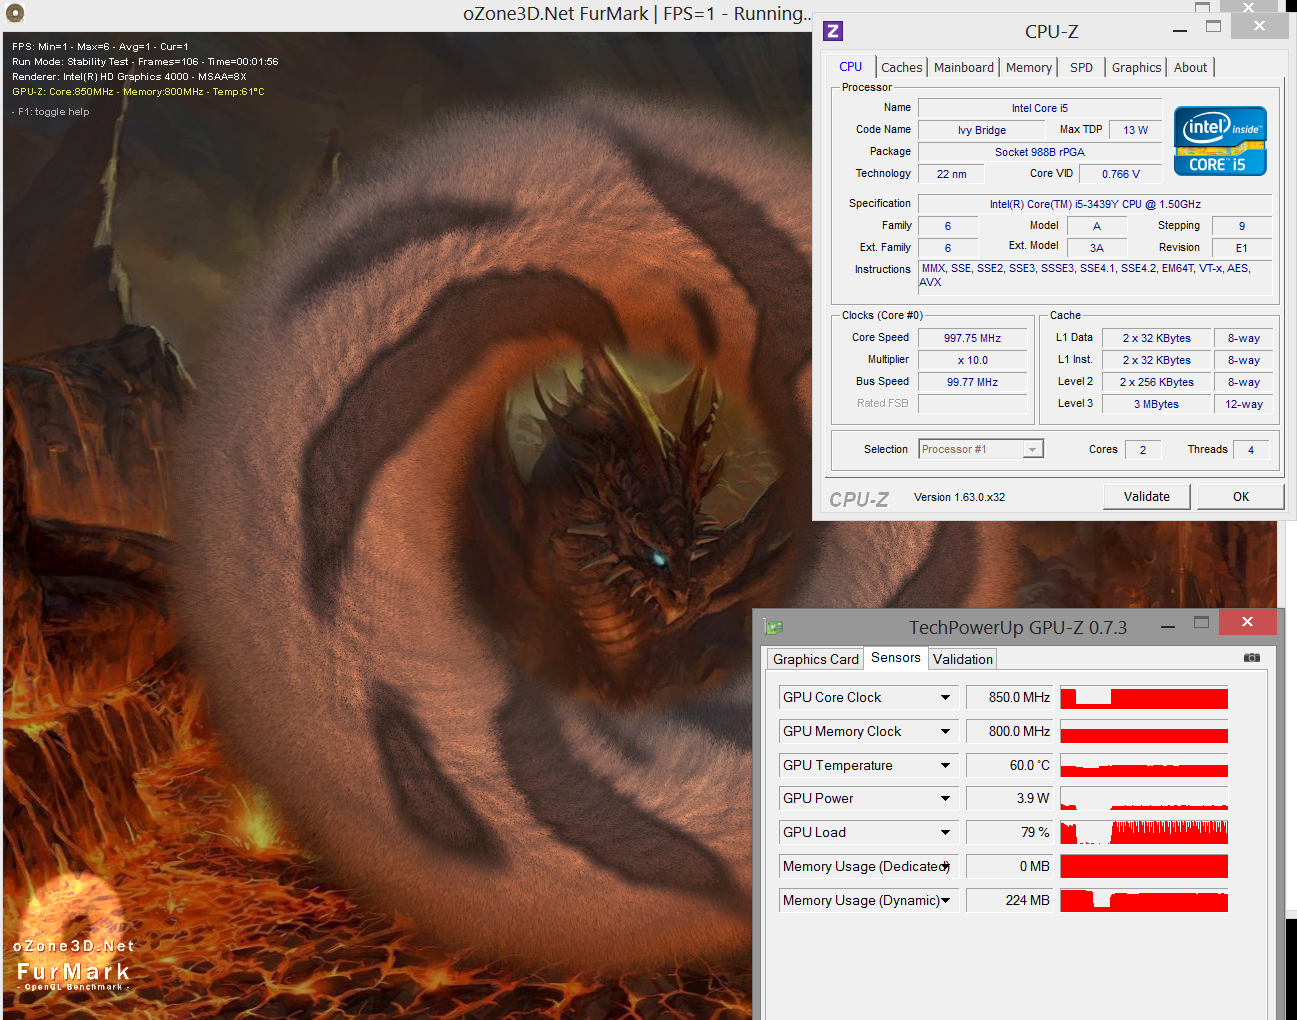Click the Level 2 cache '2 x 256 KBytes' value
The image size is (1297, 1020).
point(1156,382)
